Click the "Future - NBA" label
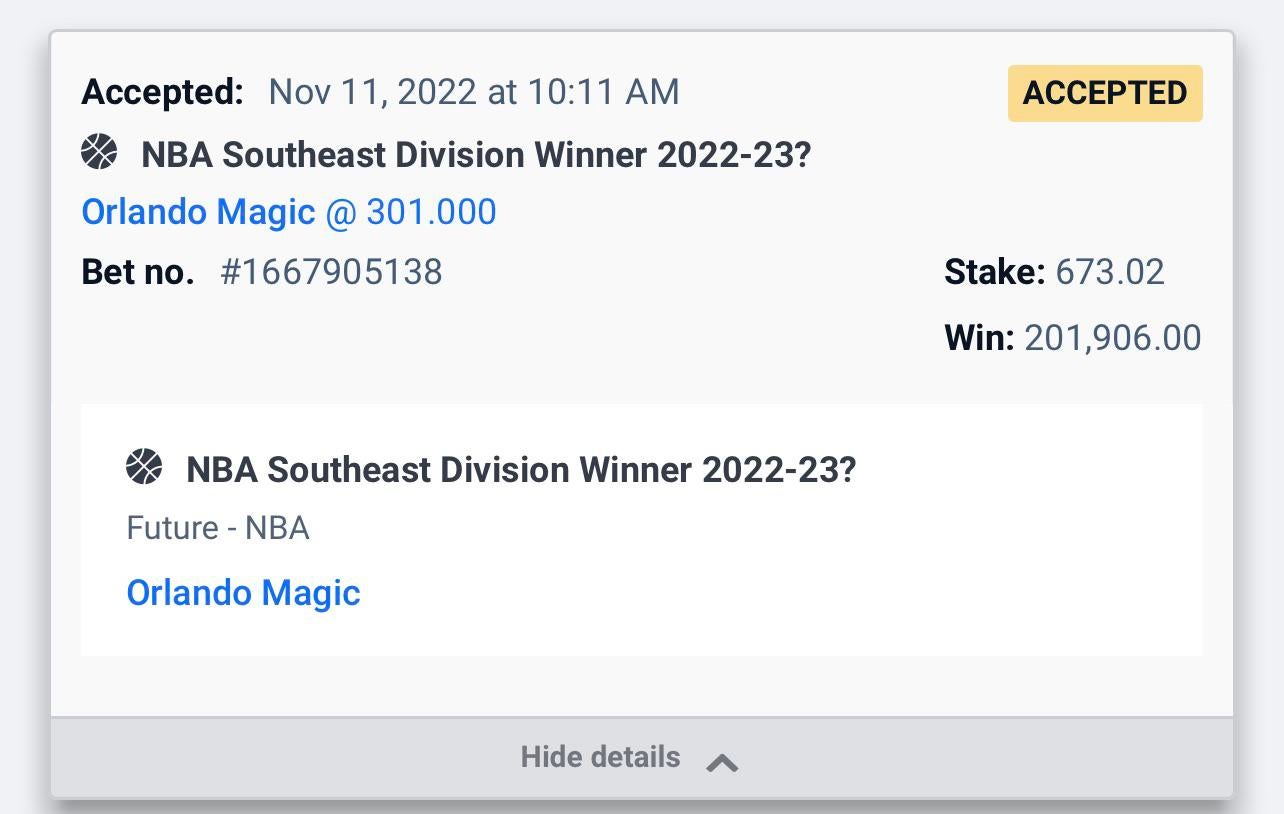The width and height of the screenshot is (1284, 814). (x=217, y=528)
